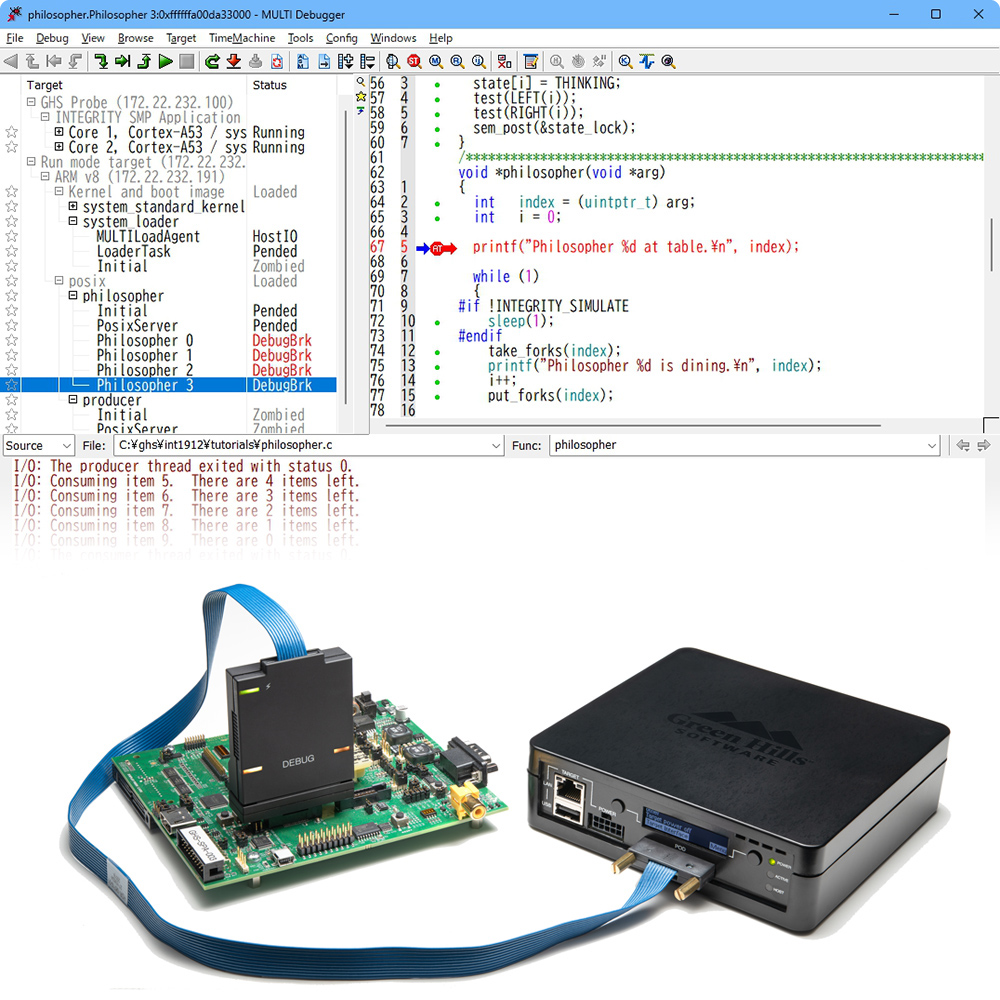Toggle breakpoint dot on line 72 sleep(1)

point(437,323)
